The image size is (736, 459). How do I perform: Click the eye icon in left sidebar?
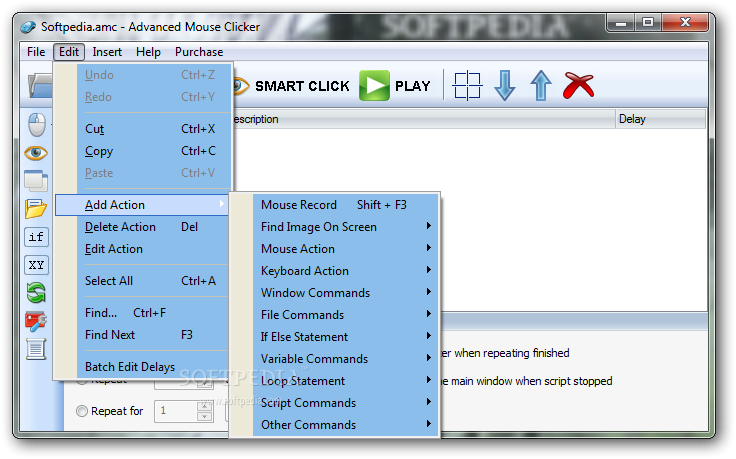tap(36, 153)
